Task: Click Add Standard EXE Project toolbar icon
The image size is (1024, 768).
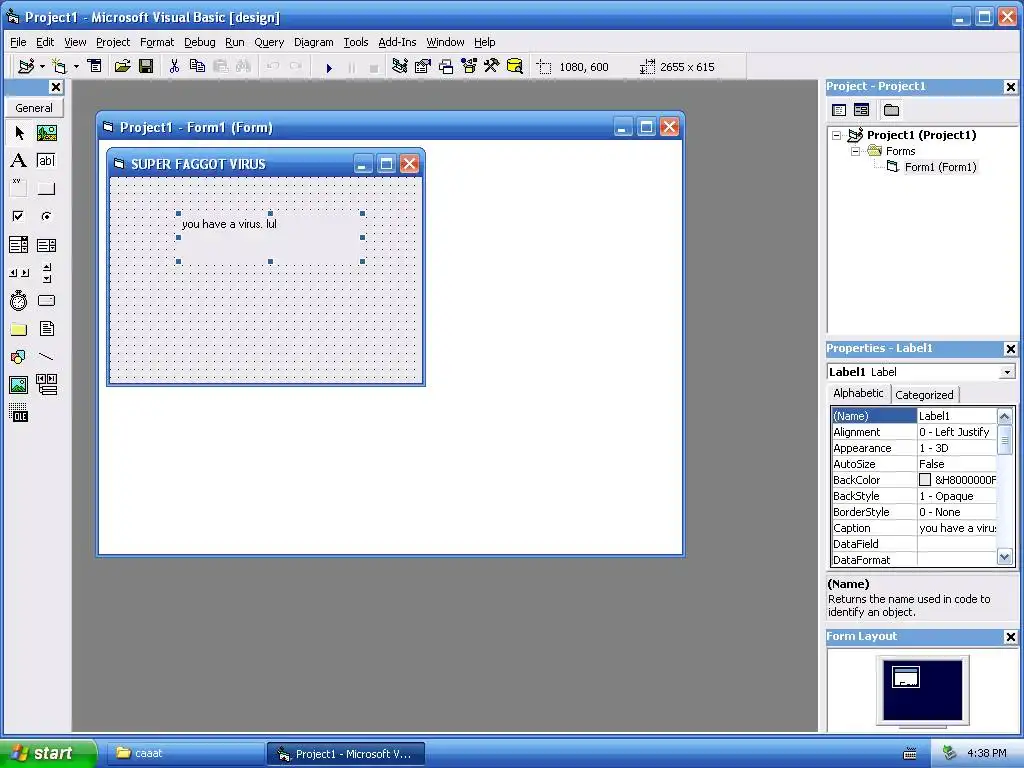Action: click(x=26, y=66)
